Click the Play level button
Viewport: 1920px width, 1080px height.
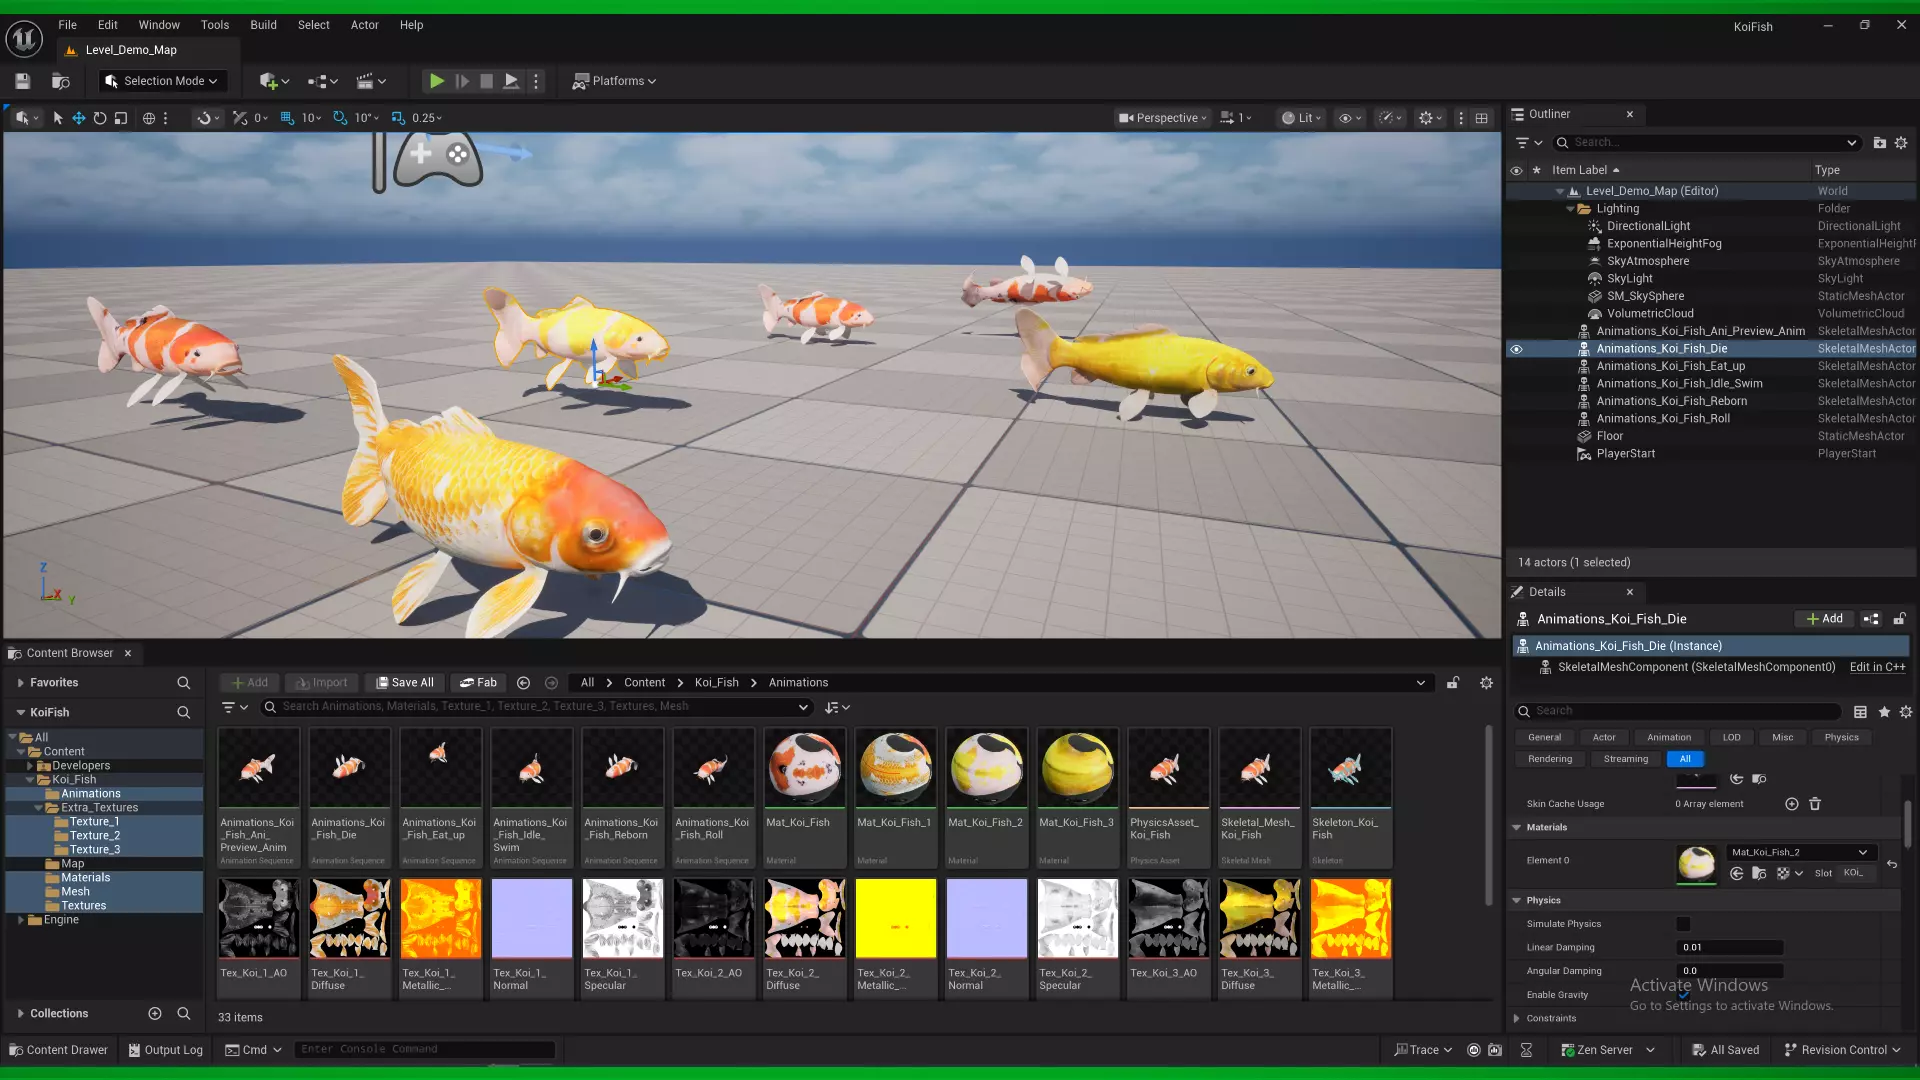tap(436, 81)
